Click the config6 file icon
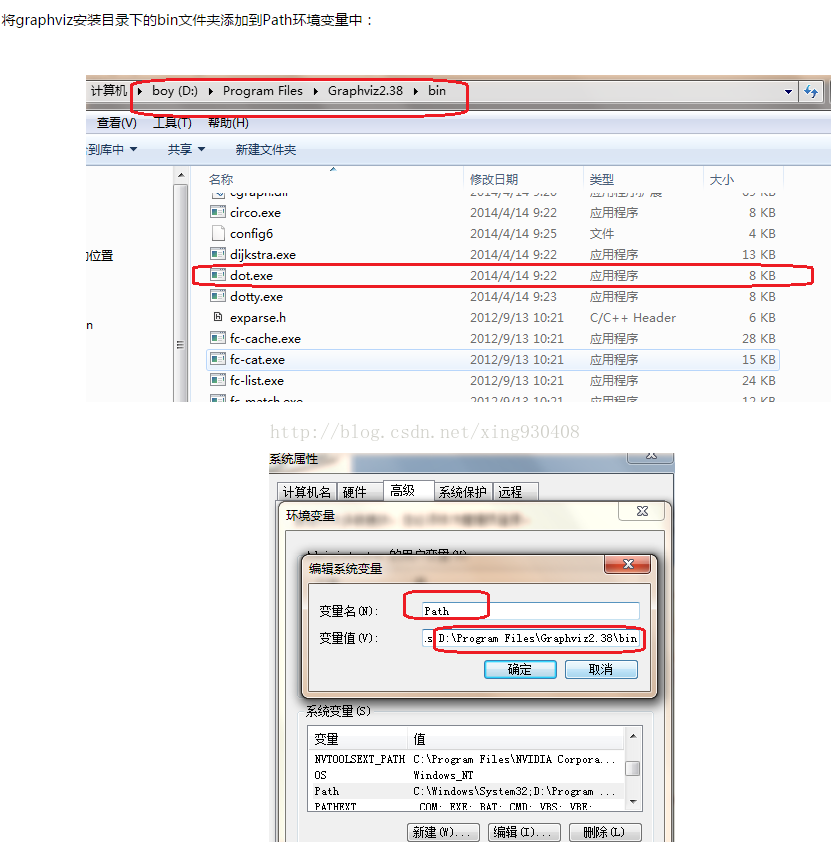The height and width of the screenshot is (842, 831). [x=218, y=233]
